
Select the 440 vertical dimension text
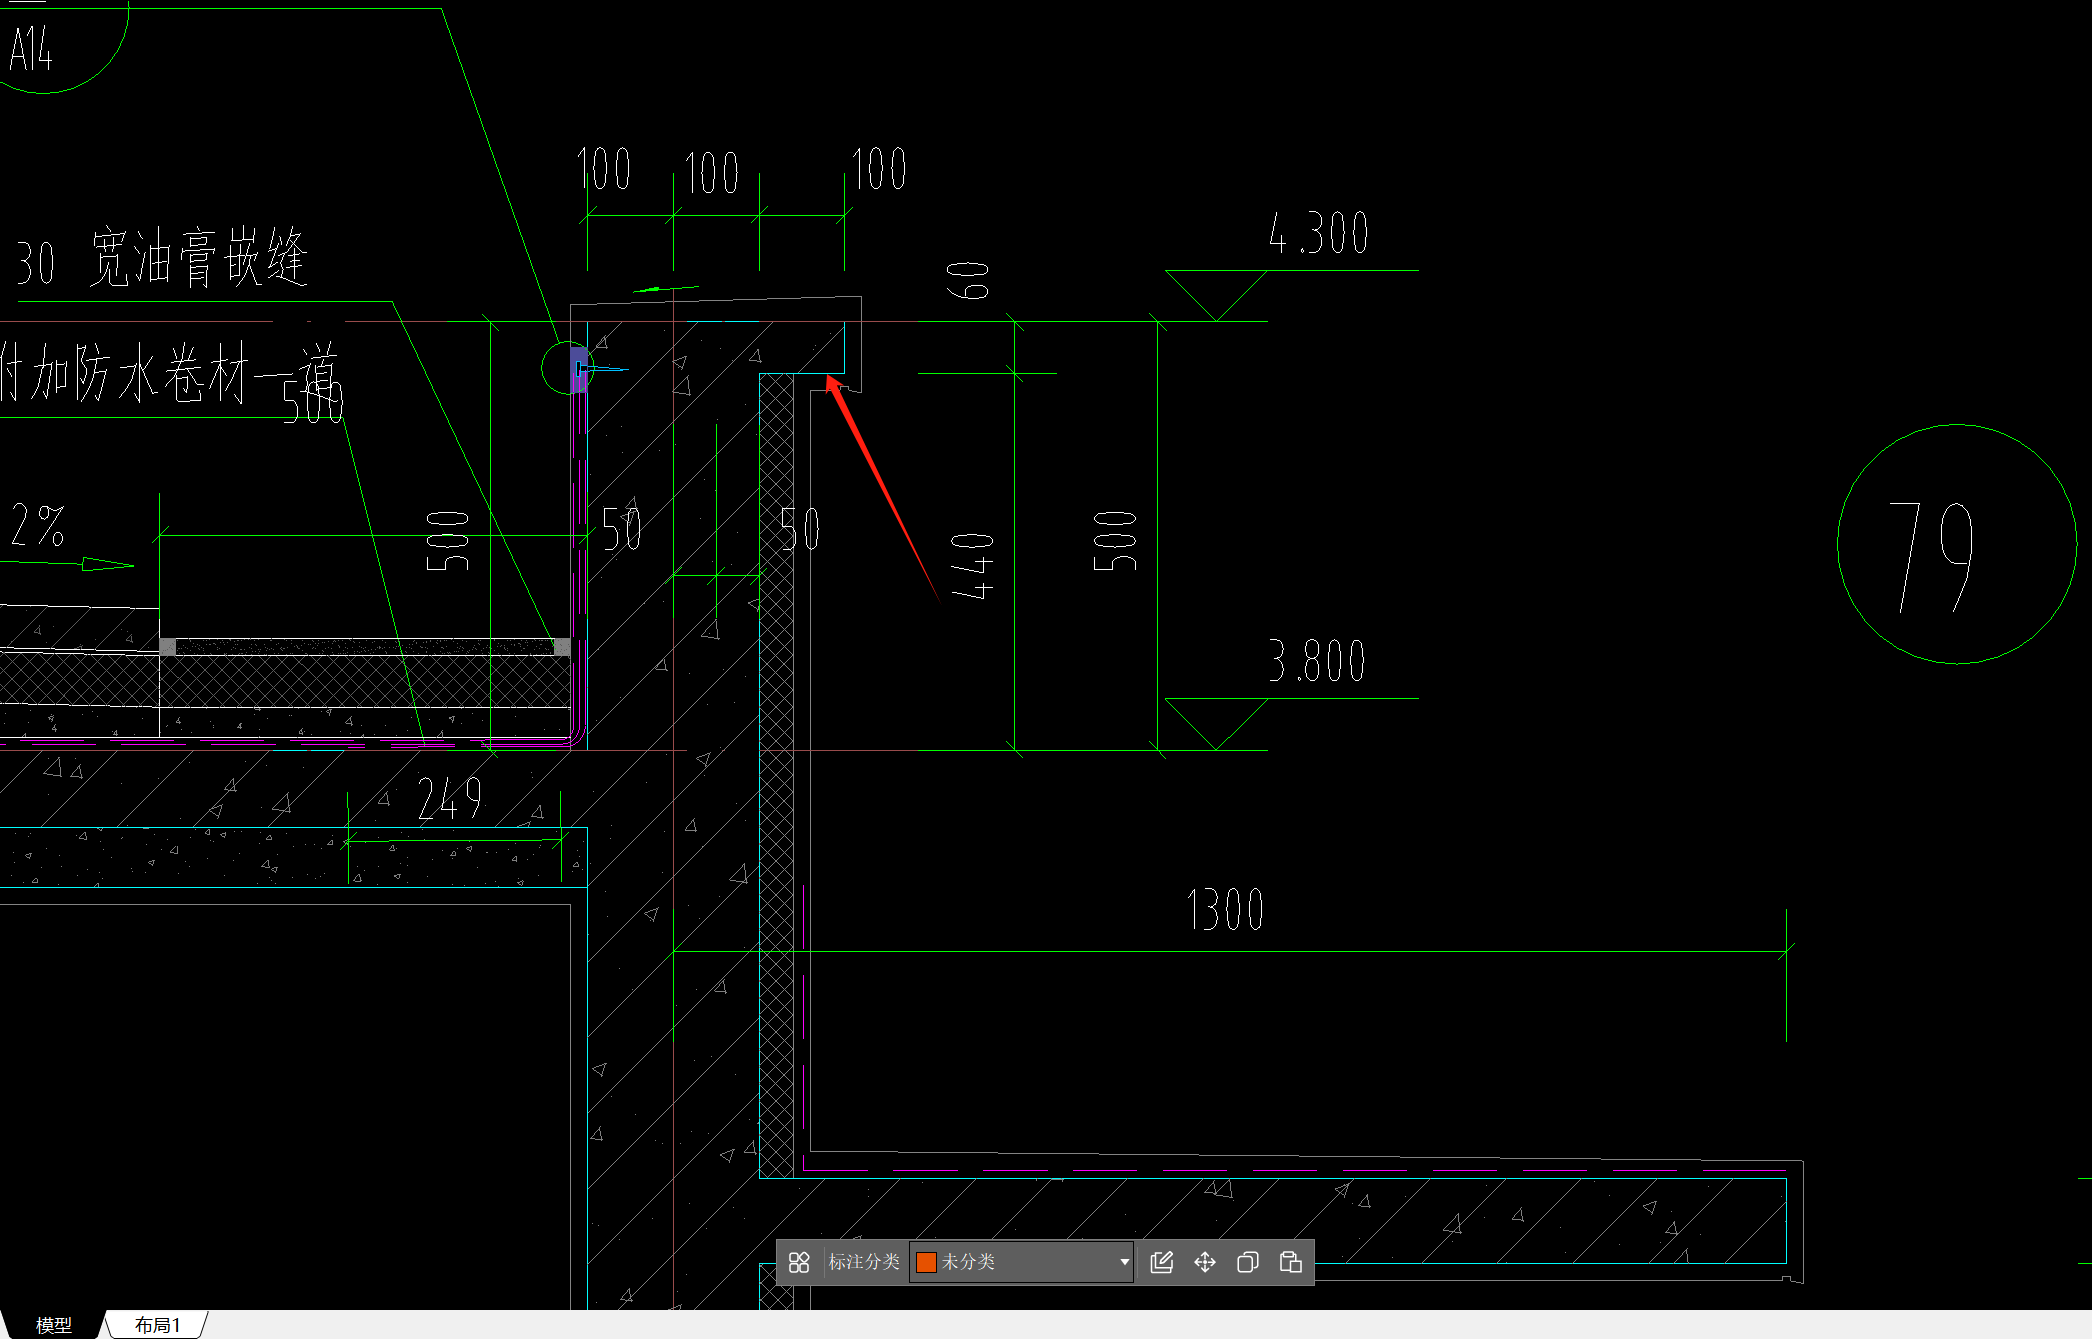971,566
